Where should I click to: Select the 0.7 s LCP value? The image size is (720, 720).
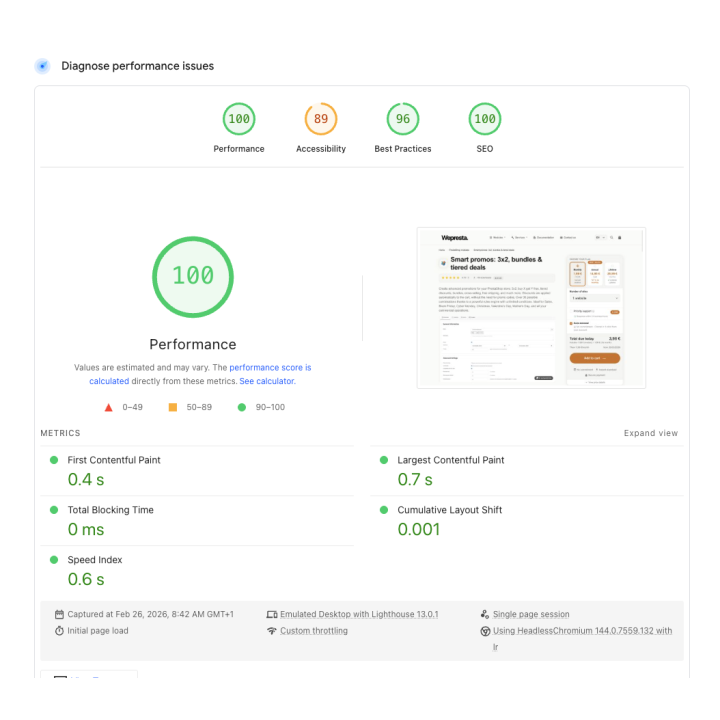click(x=415, y=479)
